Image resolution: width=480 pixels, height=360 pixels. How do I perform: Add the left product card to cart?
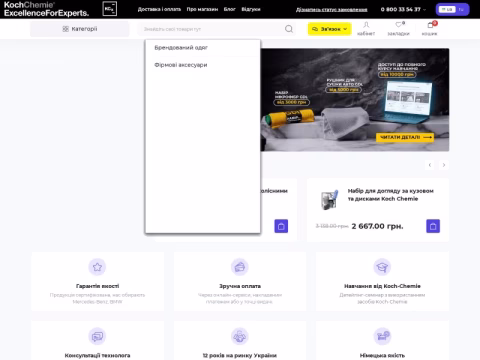281,226
